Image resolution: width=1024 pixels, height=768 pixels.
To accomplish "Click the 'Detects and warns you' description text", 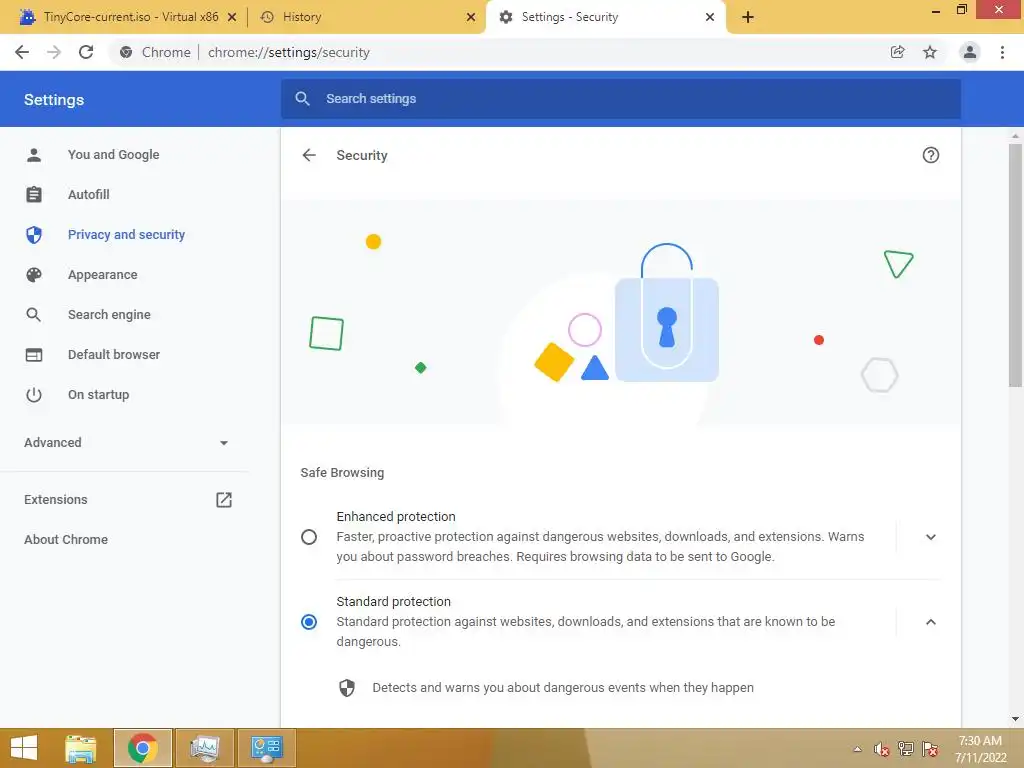I will (x=563, y=688).
